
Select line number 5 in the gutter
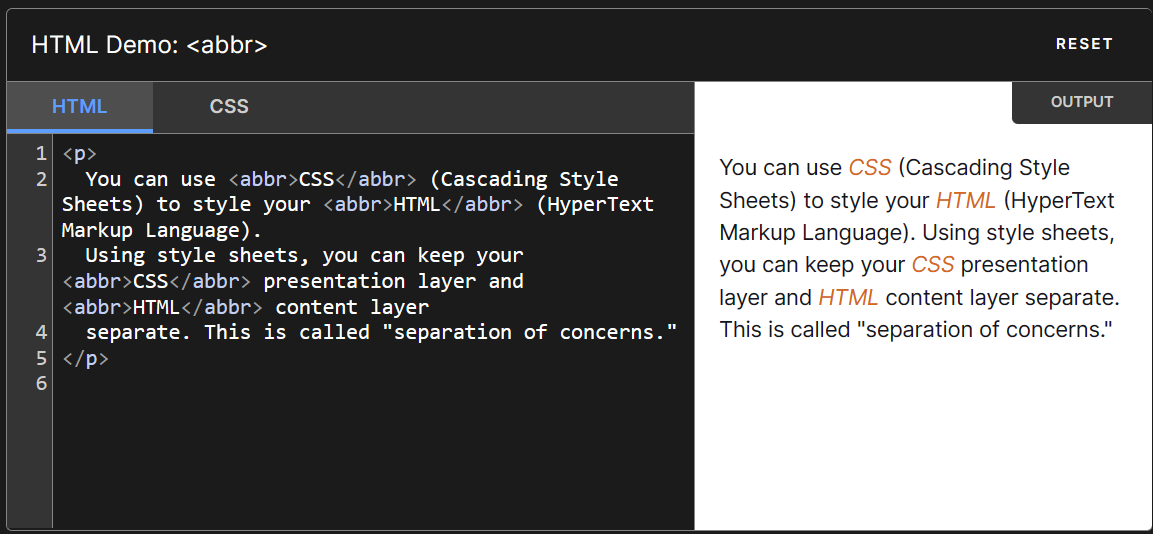tap(41, 358)
